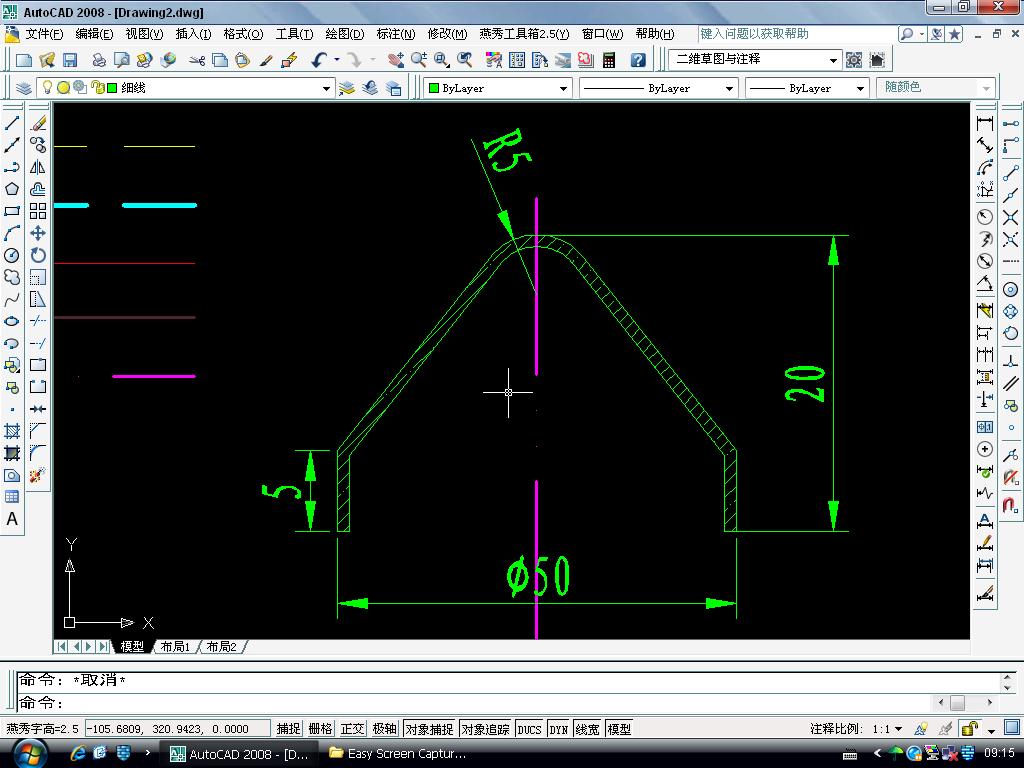Click Easy Screen Capture taskbar button
Image resolution: width=1024 pixels, height=768 pixels.
click(398, 754)
